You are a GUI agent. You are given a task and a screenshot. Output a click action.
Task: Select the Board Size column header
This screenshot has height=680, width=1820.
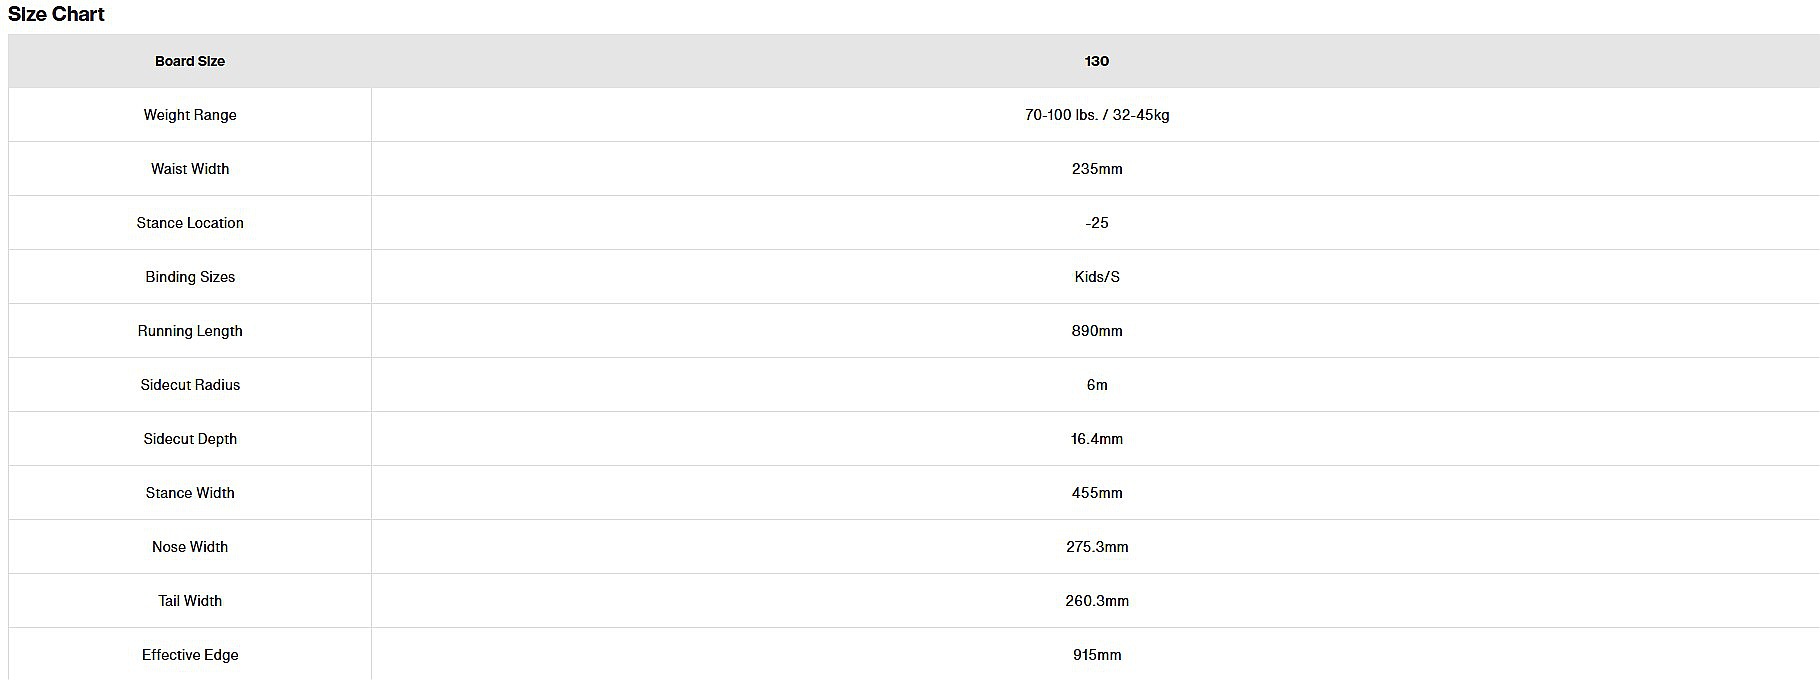click(x=190, y=61)
